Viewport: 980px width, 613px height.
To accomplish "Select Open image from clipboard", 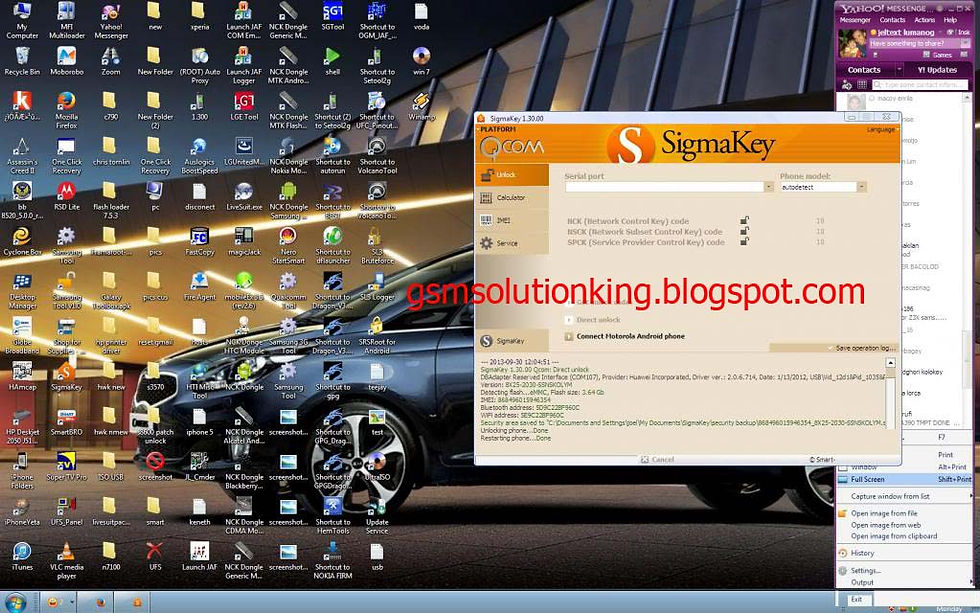I will click(x=904, y=536).
